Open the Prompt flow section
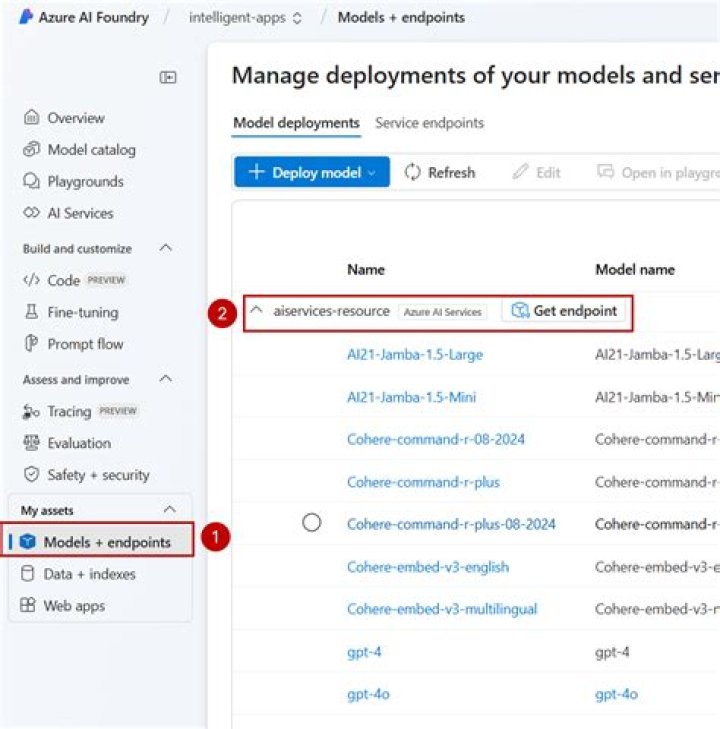The image size is (720, 729). [85, 344]
